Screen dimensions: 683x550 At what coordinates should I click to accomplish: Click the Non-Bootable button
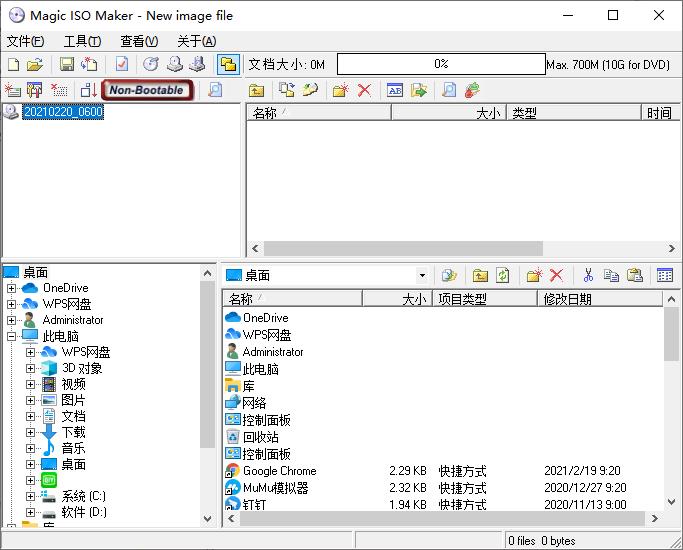(x=147, y=90)
